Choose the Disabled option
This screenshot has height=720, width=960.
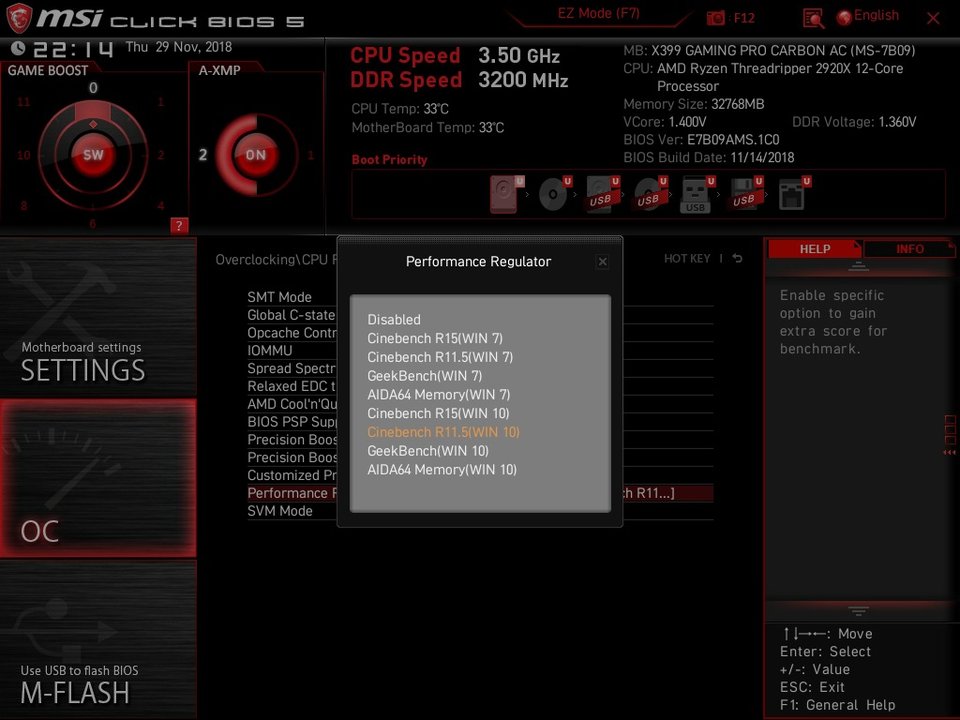tap(394, 320)
